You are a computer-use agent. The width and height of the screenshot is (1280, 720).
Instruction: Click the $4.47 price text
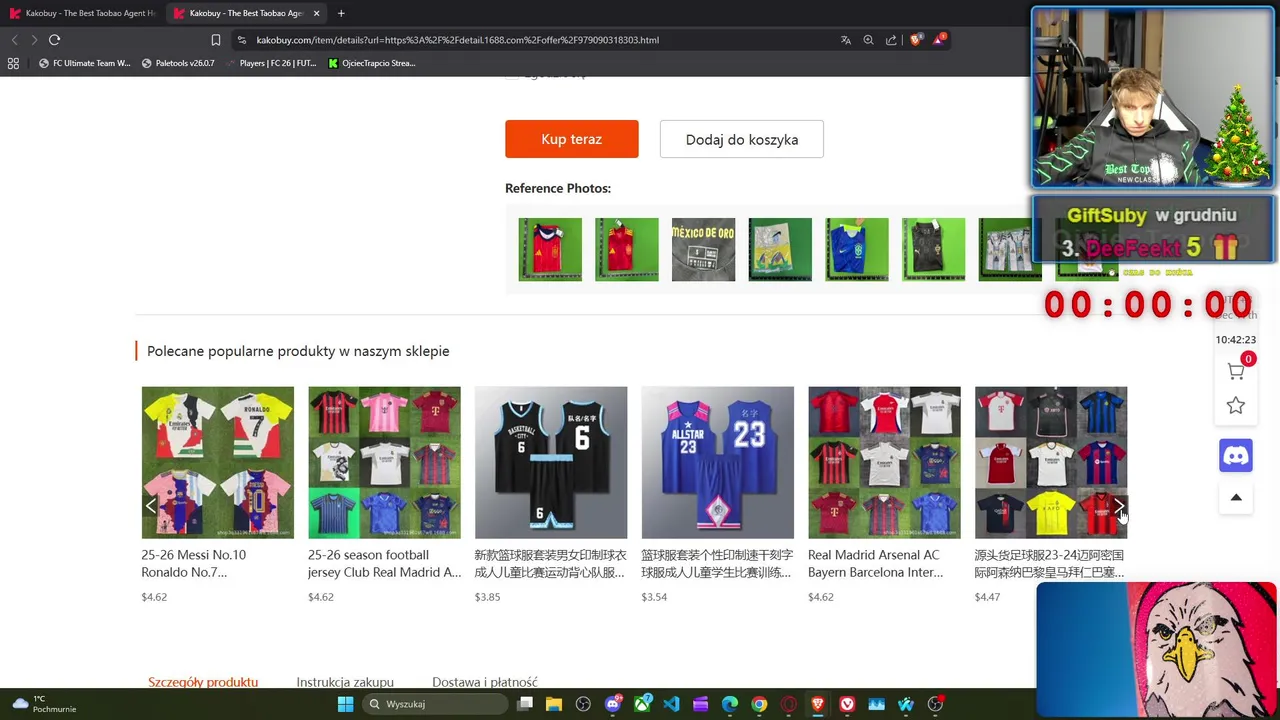pyautogui.click(x=987, y=597)
